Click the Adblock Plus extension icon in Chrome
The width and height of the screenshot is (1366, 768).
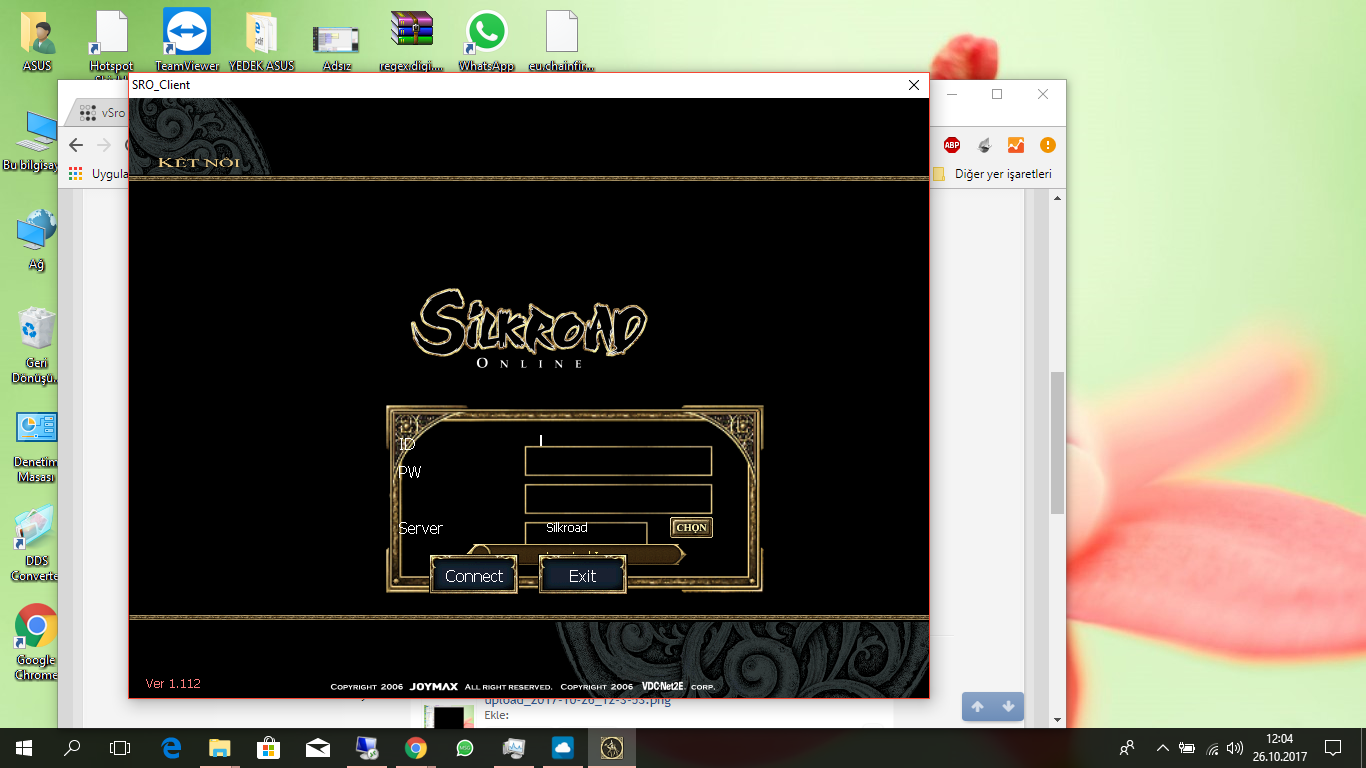pyautogui.click(x=952, y=145)
